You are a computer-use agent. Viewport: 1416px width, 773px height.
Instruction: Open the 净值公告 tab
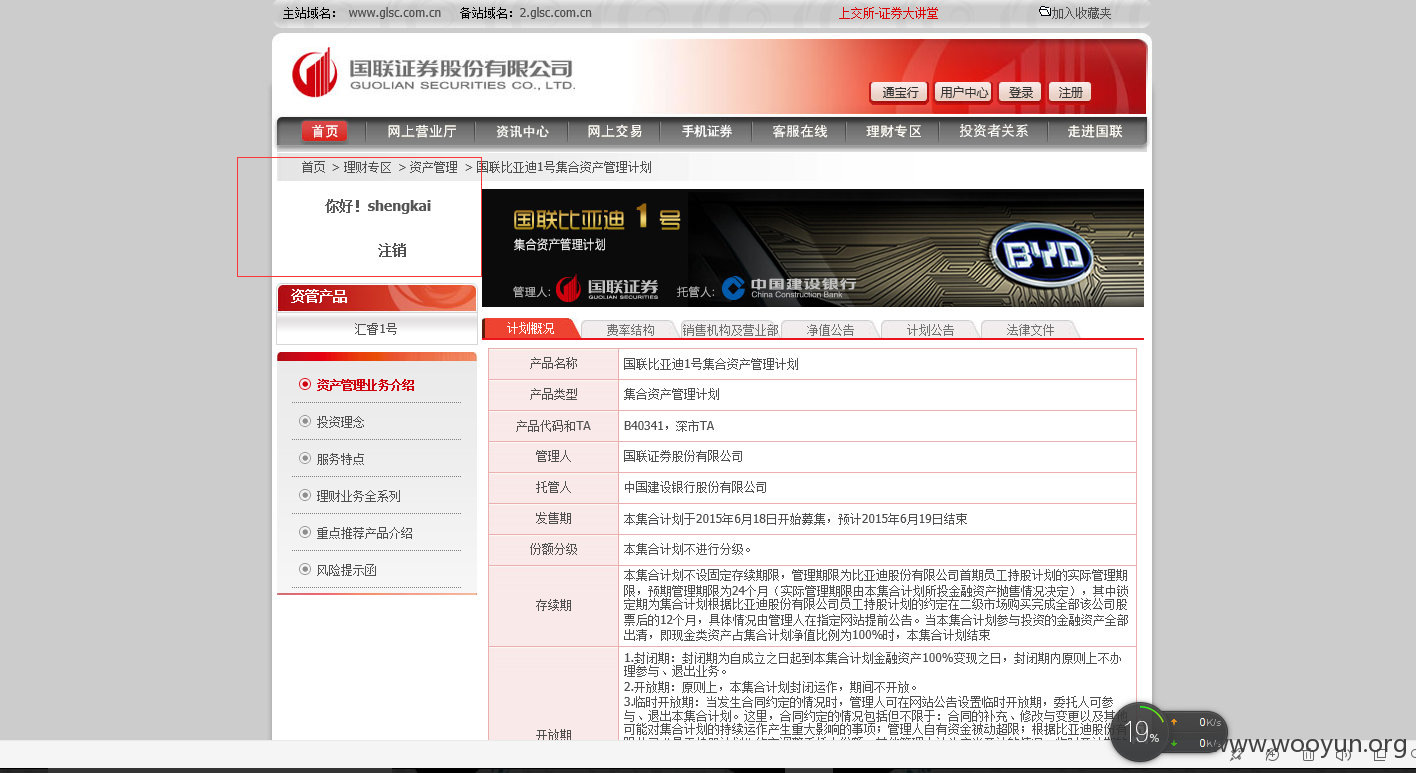pyautogui.click(x=830, y=329)
